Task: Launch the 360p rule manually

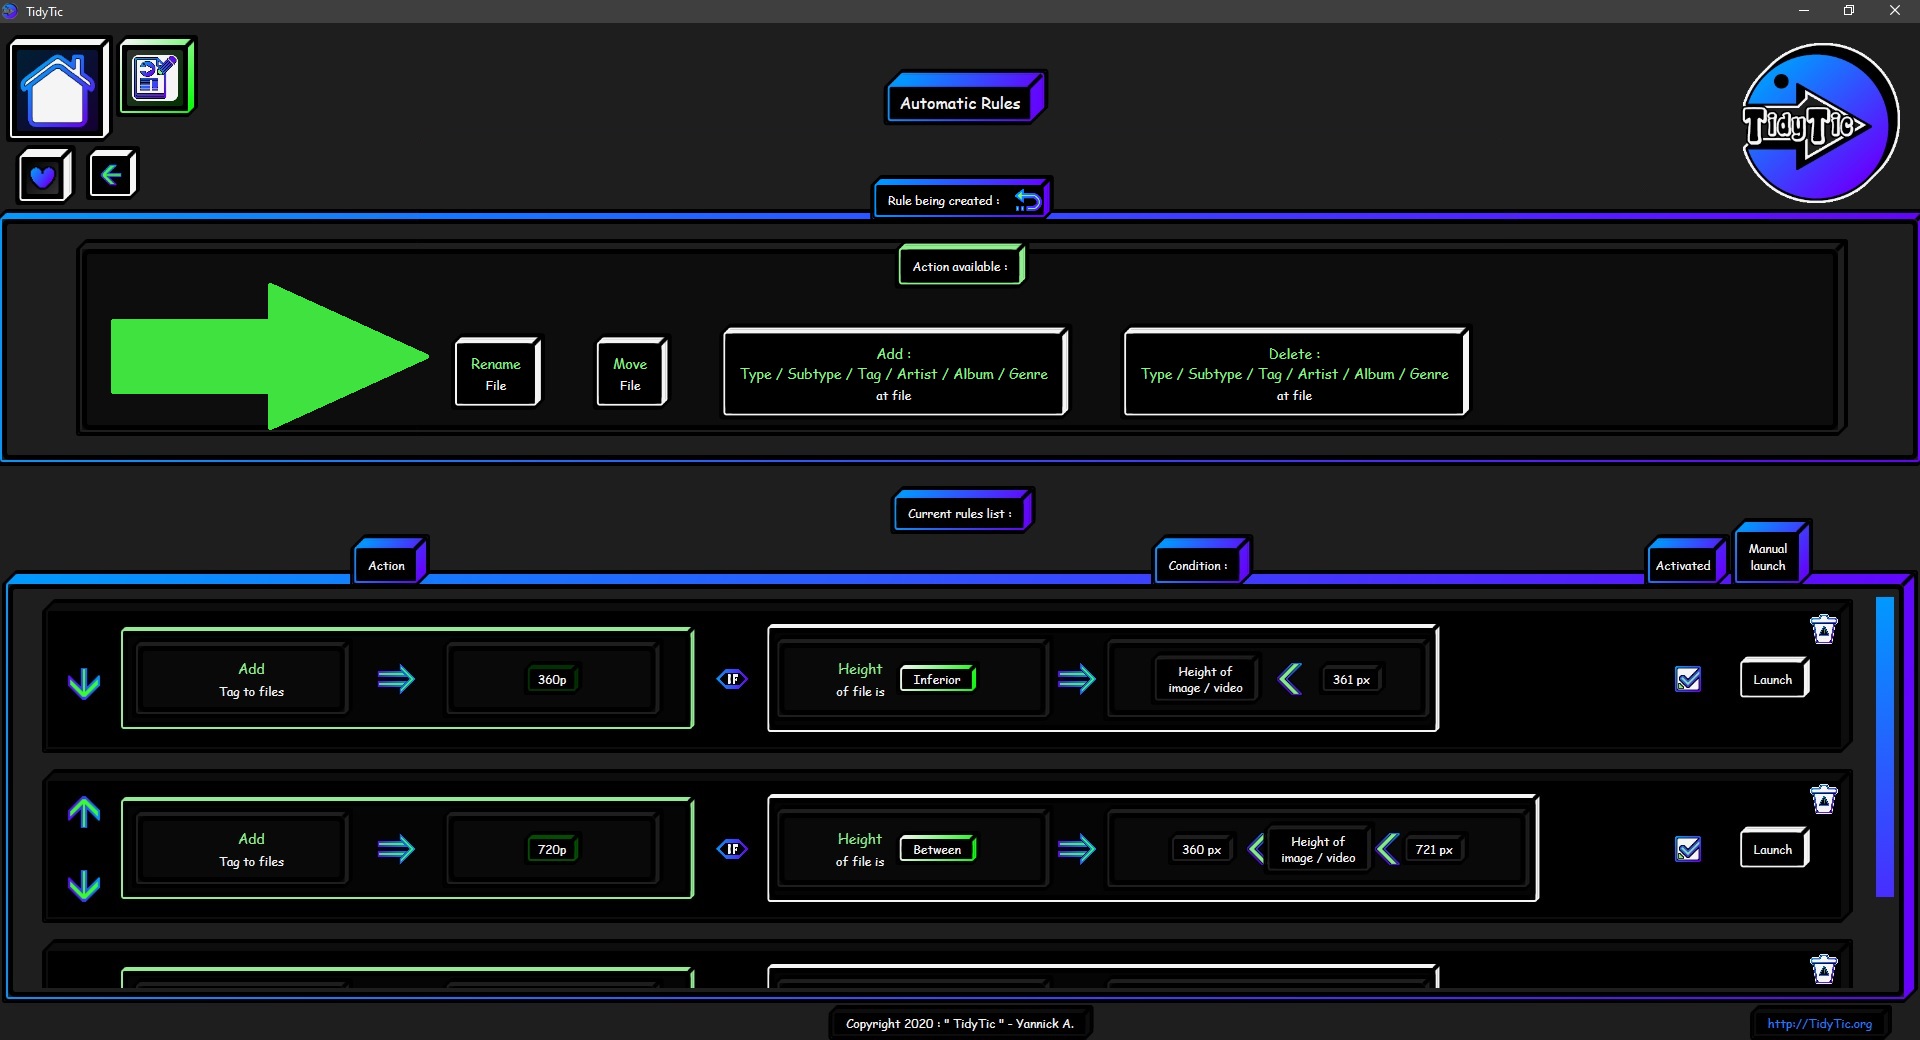Action: coord(1773,679)
